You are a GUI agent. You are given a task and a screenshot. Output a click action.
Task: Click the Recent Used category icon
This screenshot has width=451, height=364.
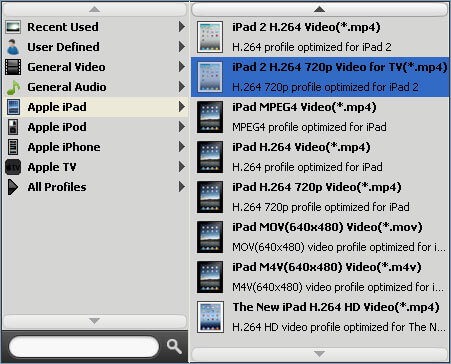point(13,27)
